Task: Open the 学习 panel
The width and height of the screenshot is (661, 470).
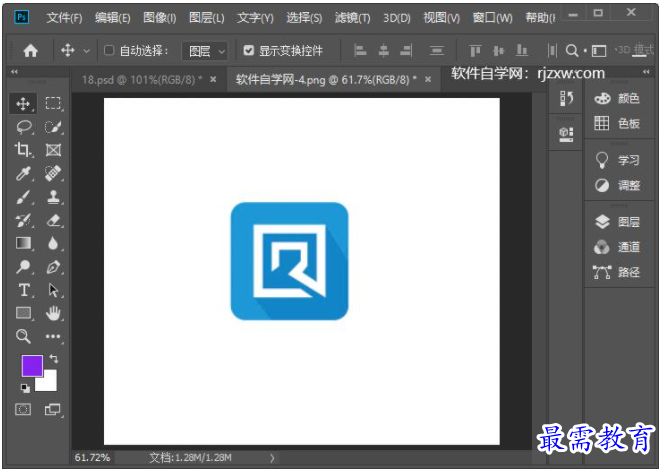Action: 617,160
